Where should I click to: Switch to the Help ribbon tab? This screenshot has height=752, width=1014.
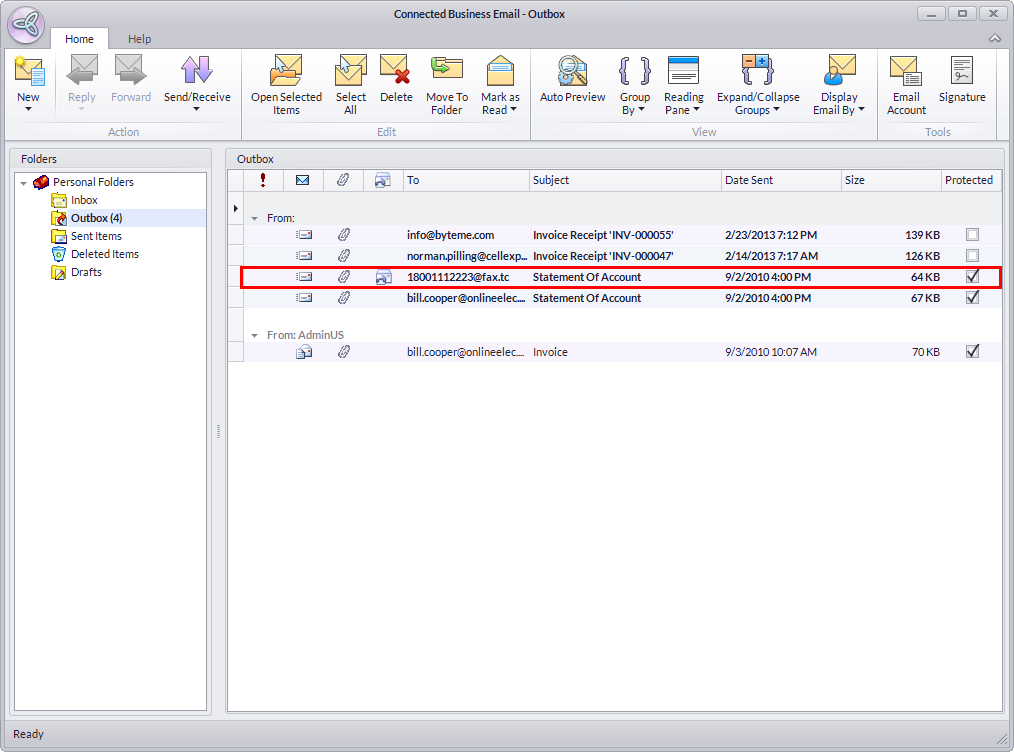click(x=139, y=39)
